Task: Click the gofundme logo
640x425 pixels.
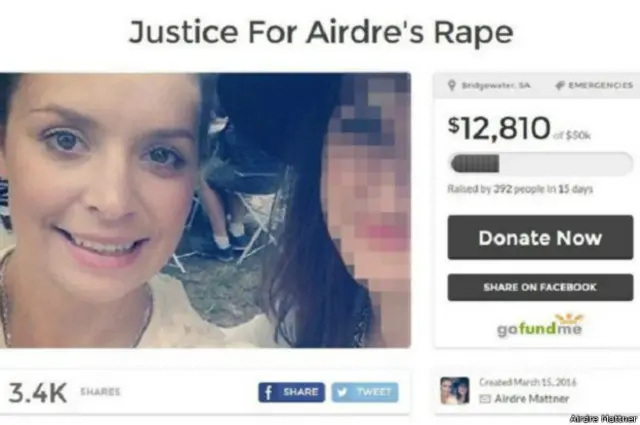Action: (x=540, y=325)
